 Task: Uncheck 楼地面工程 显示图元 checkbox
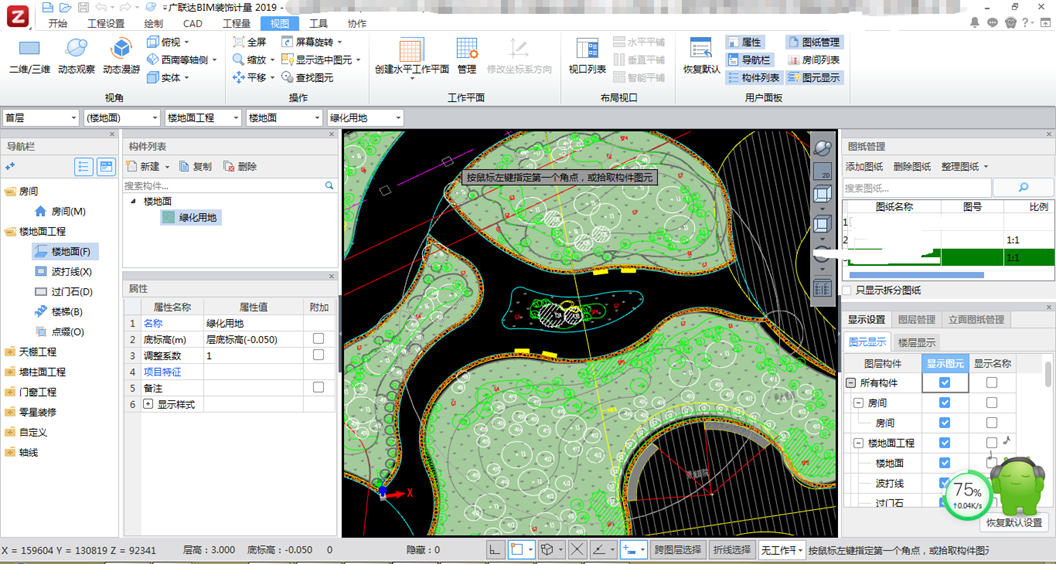944,443
